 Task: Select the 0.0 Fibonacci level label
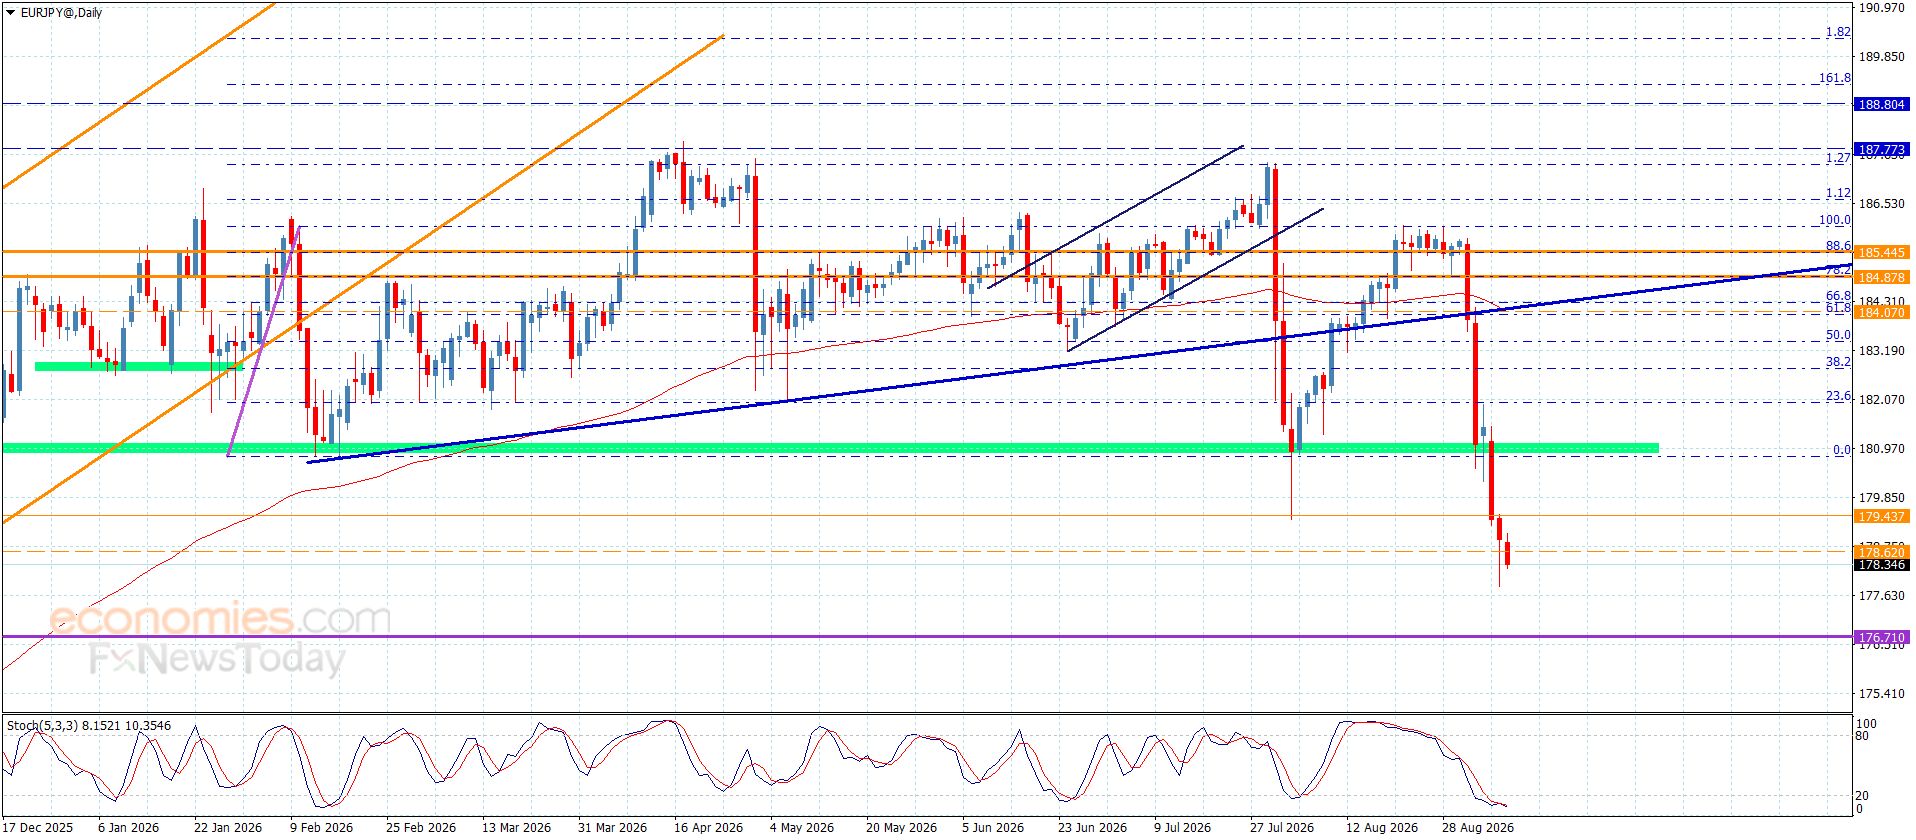click(x=1841, y=450)
